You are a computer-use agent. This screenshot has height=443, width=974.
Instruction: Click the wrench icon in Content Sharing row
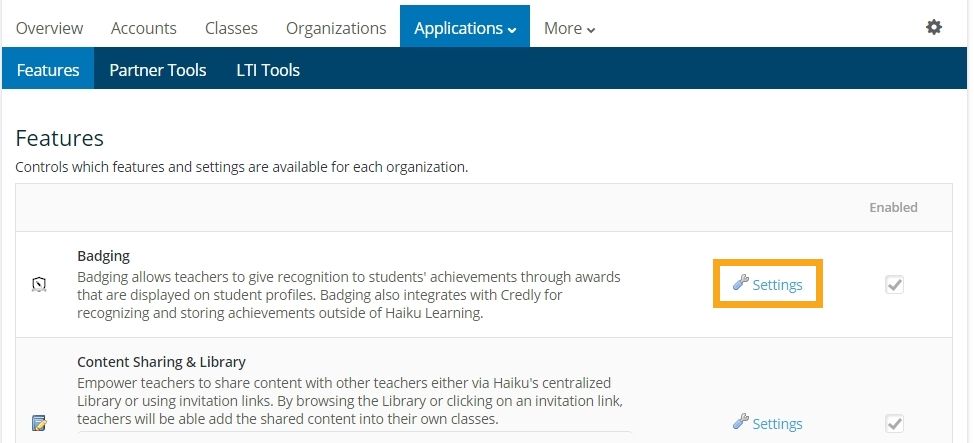(740, 423)
